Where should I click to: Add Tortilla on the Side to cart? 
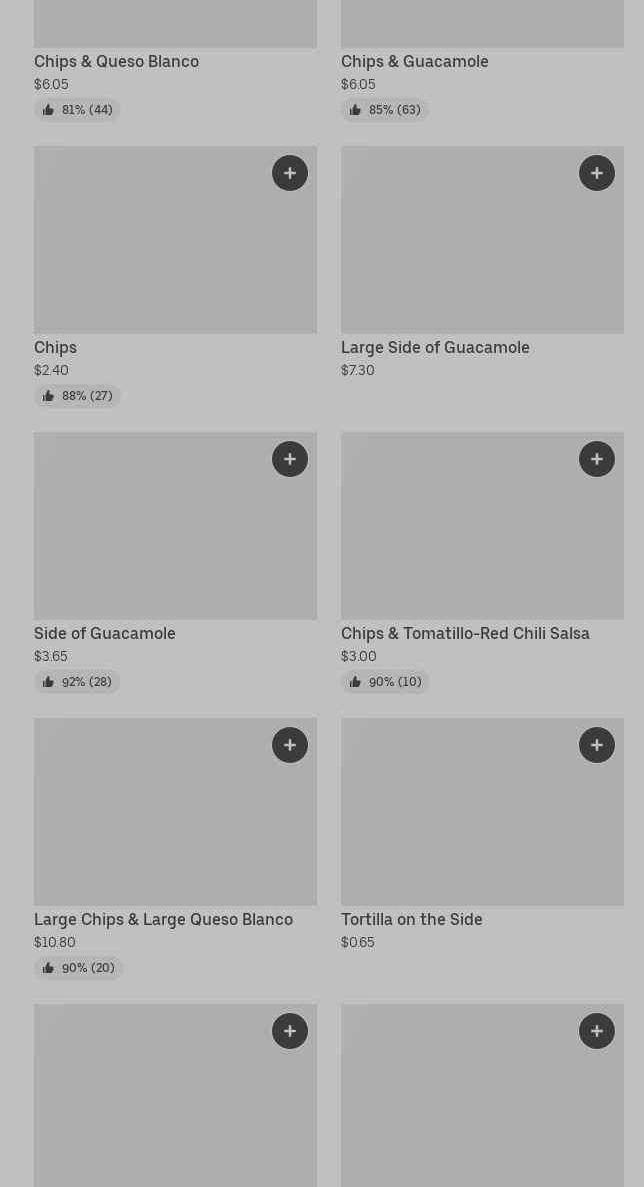coord(597,745)
